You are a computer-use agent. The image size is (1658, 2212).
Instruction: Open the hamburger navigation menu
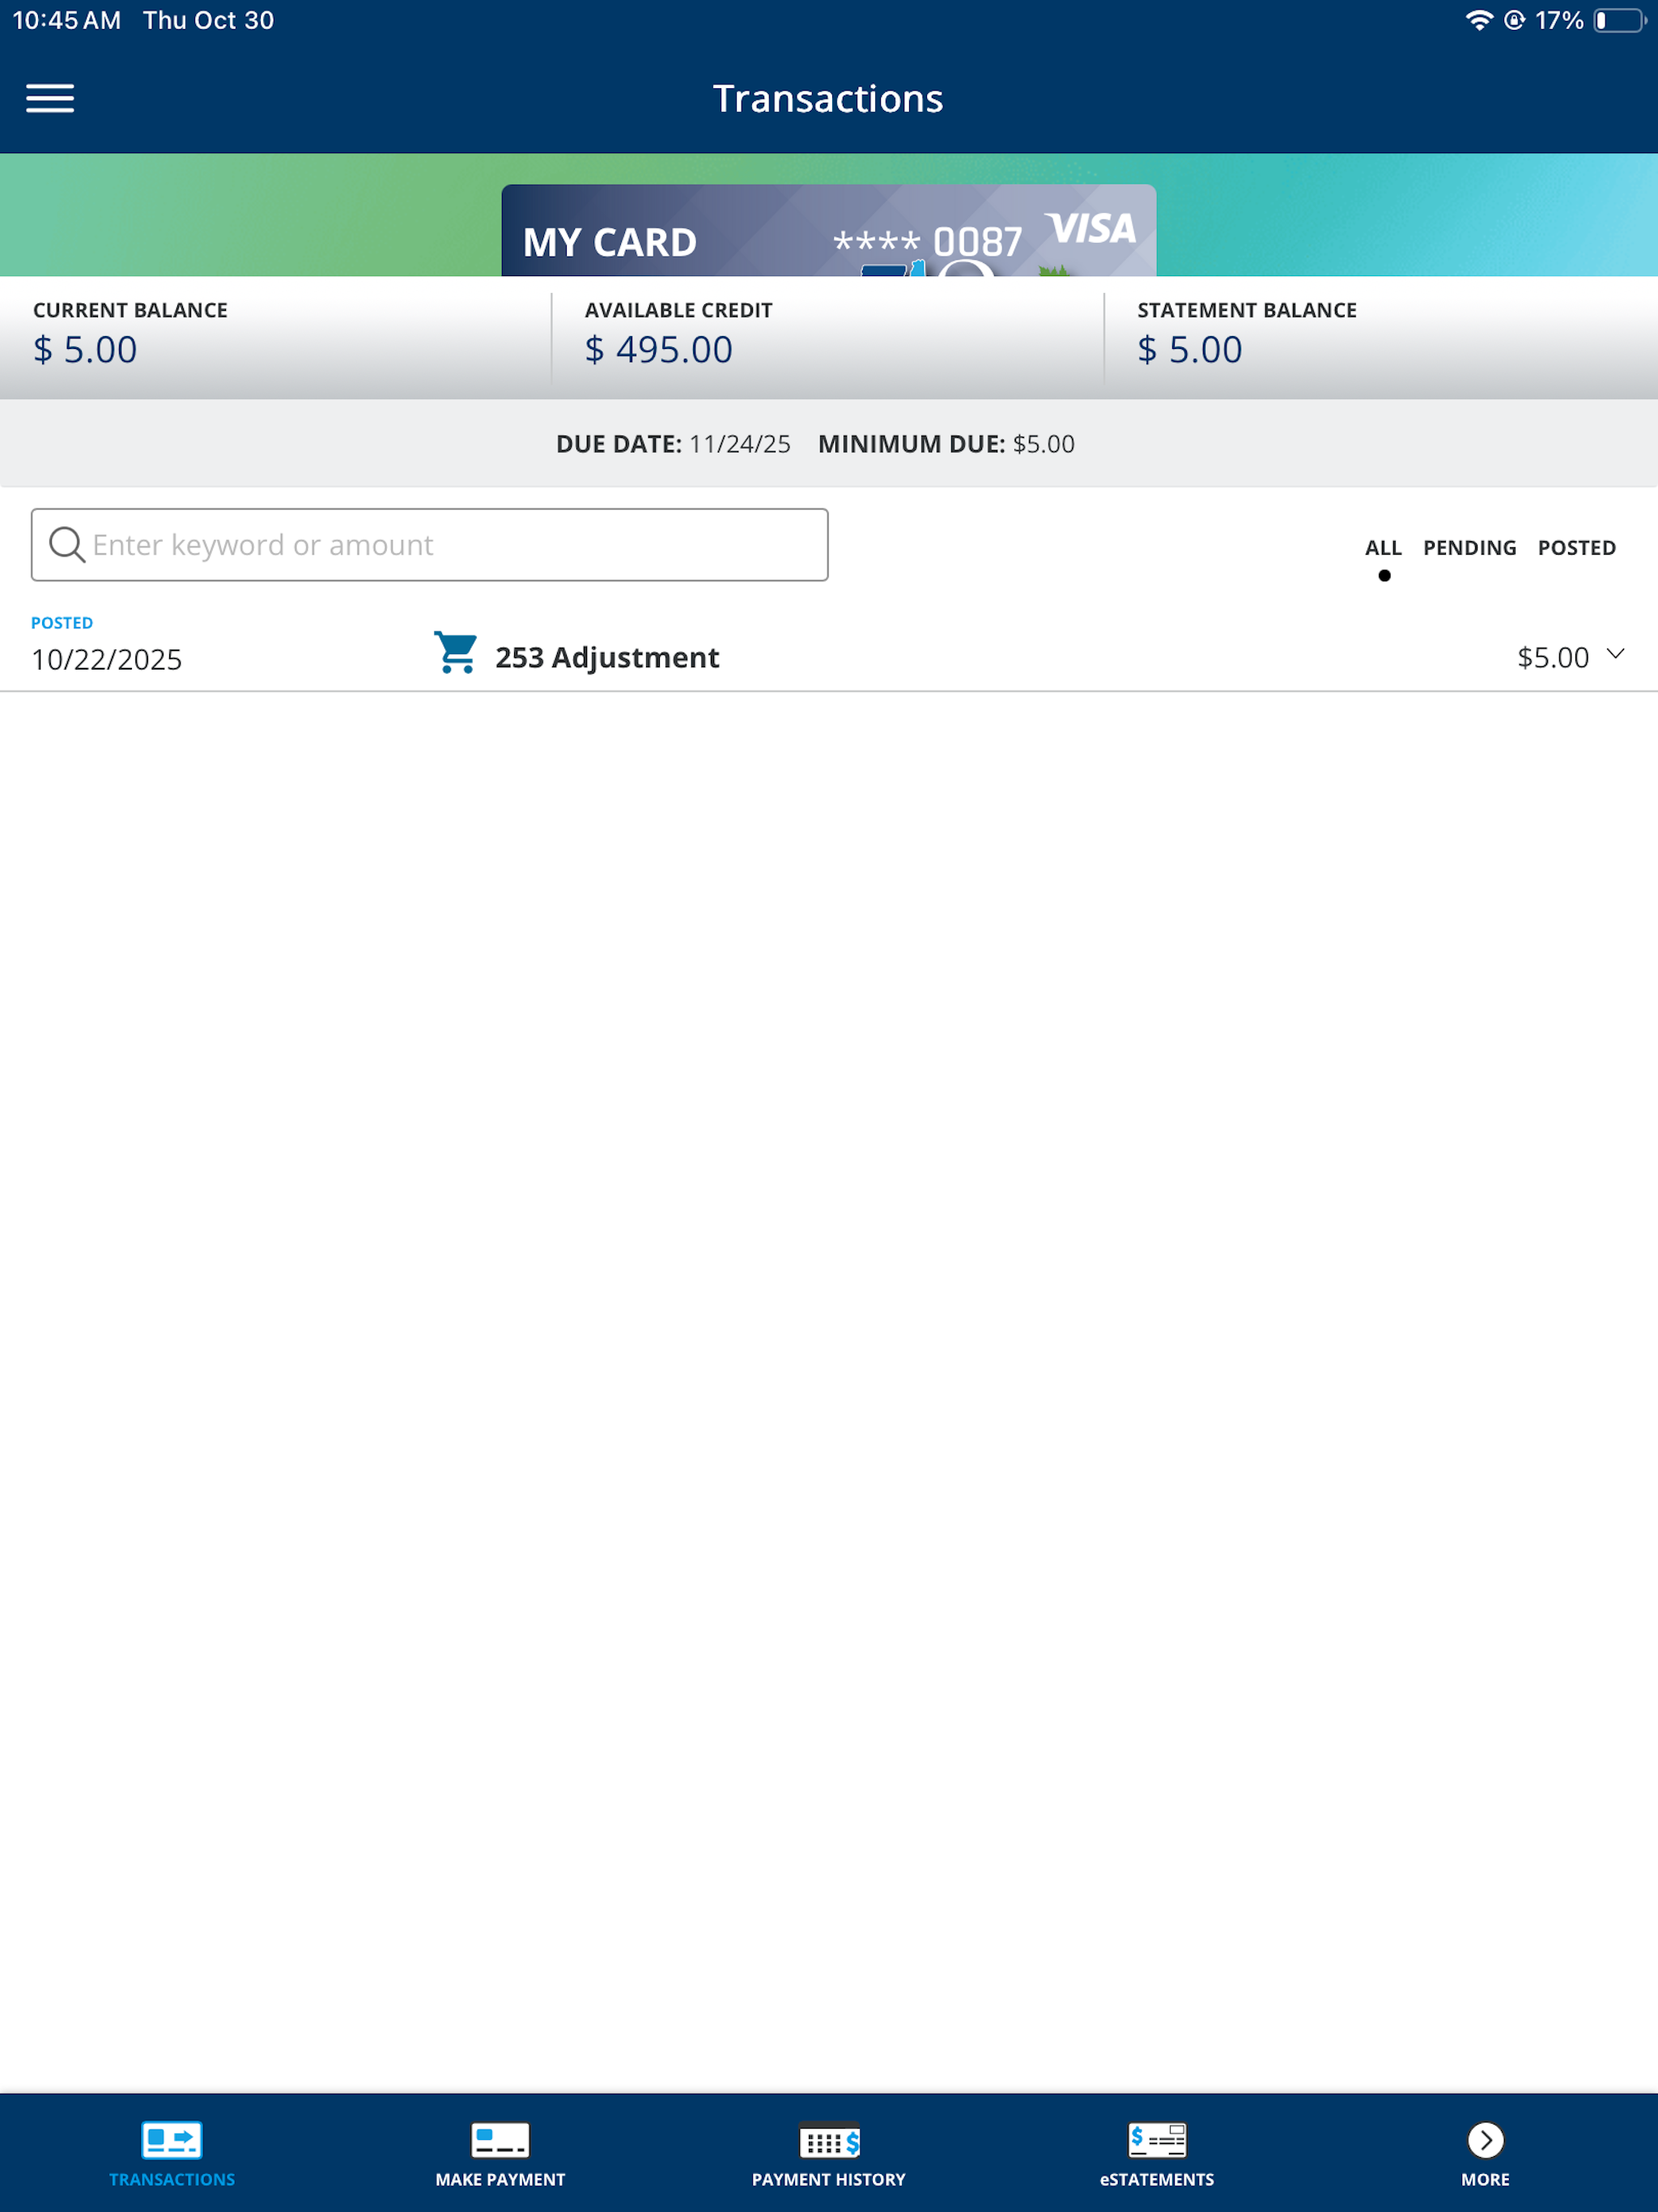pyautogui.click(x=50, y=98)
